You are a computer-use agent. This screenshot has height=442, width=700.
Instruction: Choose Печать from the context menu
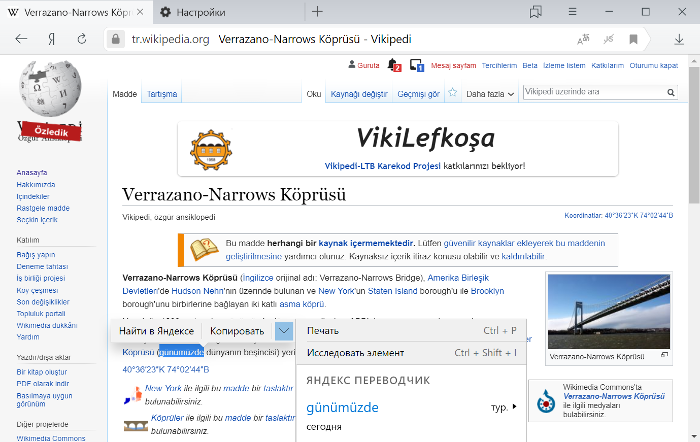pos(411,331)
